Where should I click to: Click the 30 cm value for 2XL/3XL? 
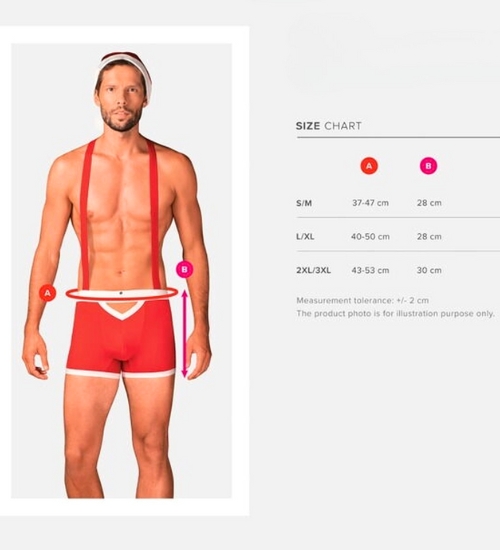pyautogui.click(x=429, y=270)
